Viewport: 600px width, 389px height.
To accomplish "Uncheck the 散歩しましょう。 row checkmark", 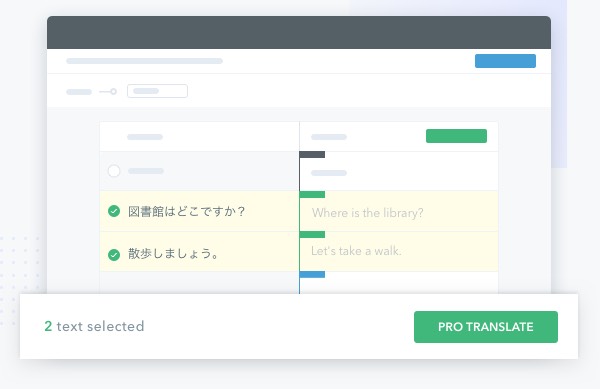I will [x=114, y=254].
